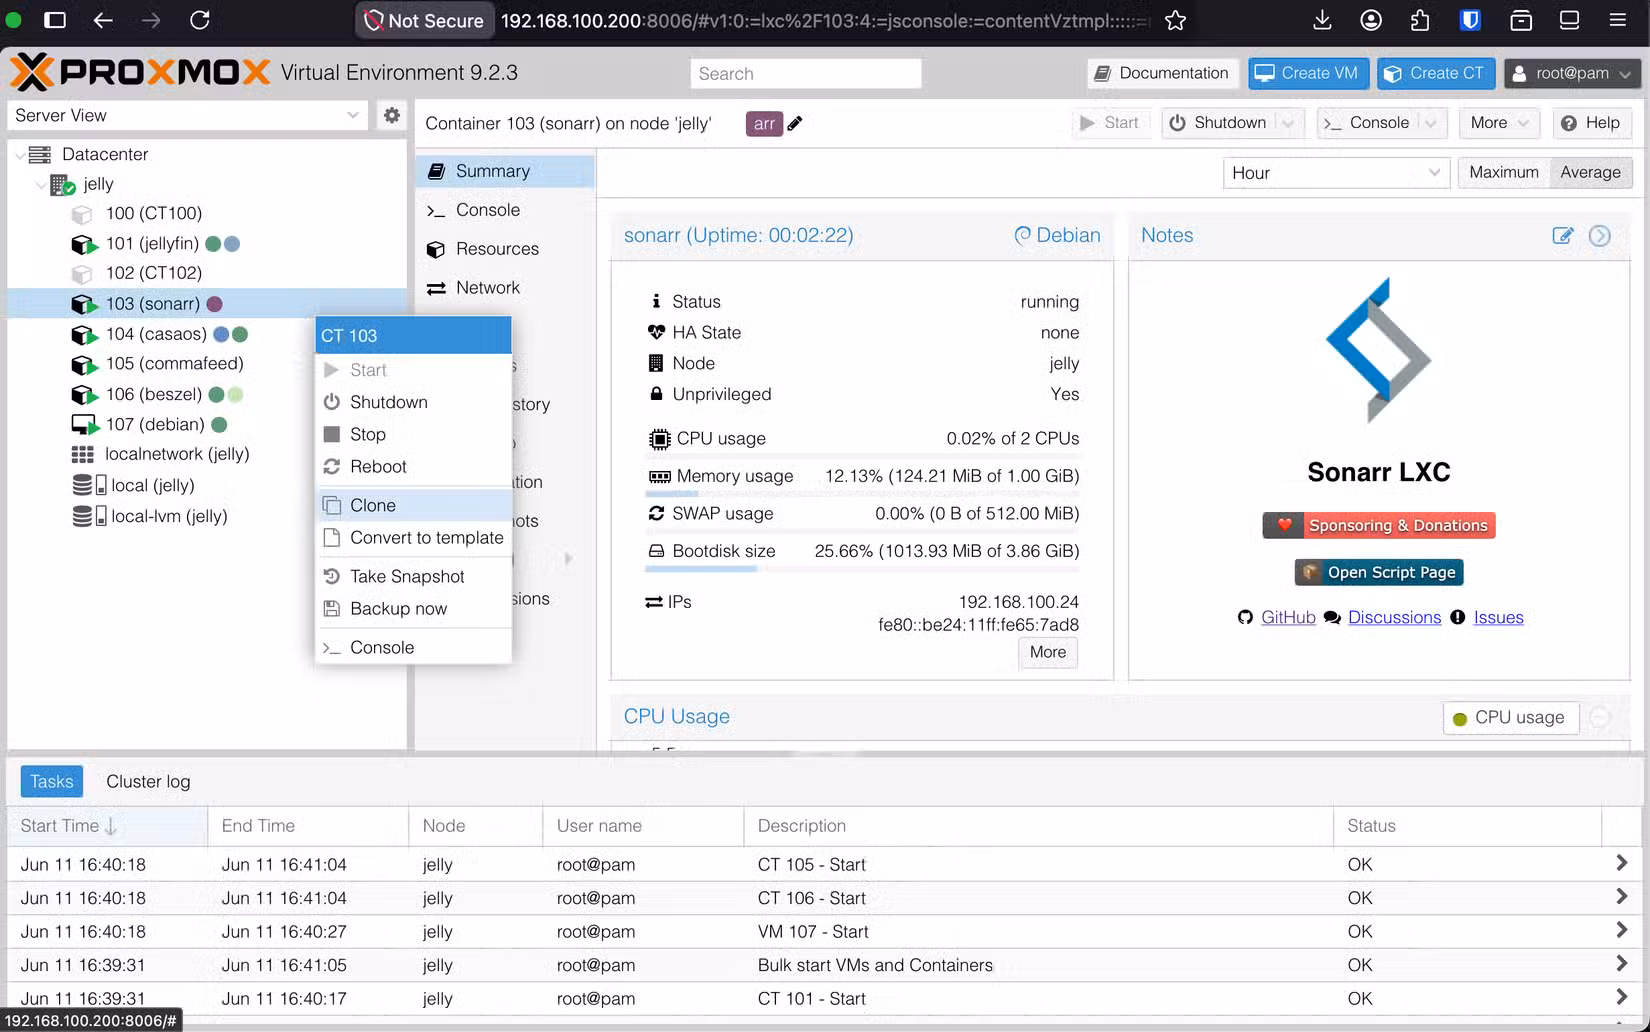This screenshot has width=1650, height=1032.
Task: Open the Console dropdown arrow in toolbar
Action: (x=1431, y=123)
